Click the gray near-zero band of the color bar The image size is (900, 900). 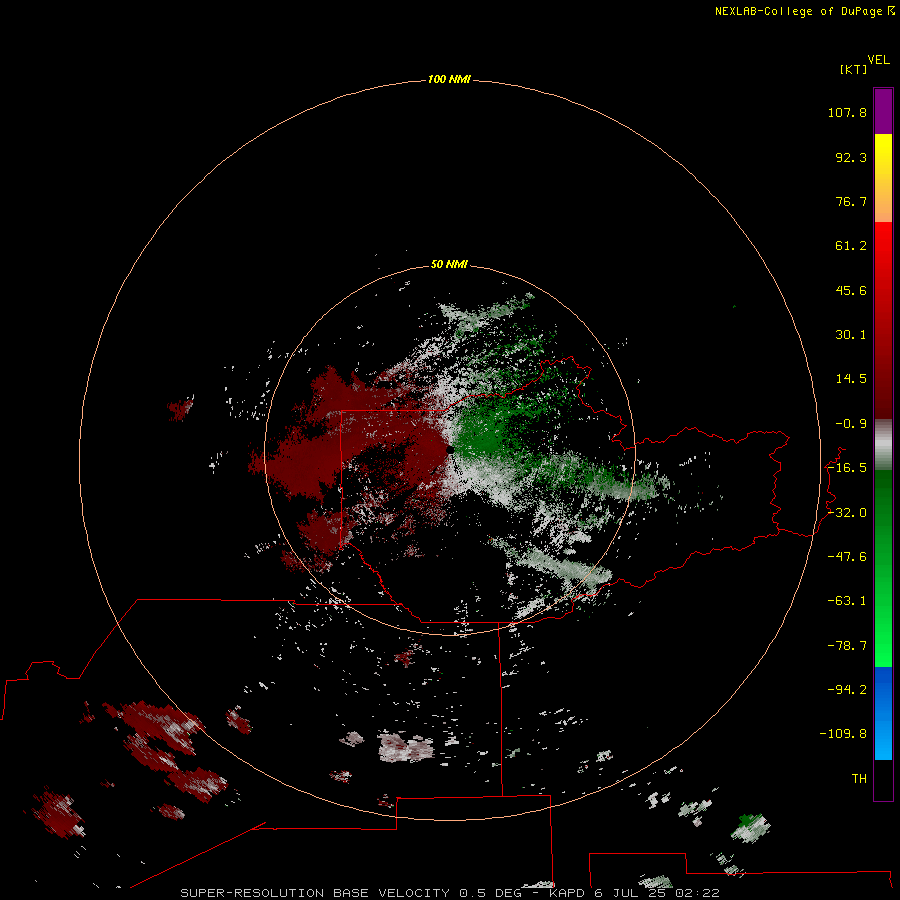pyautogui.click(x=883, y=445)
